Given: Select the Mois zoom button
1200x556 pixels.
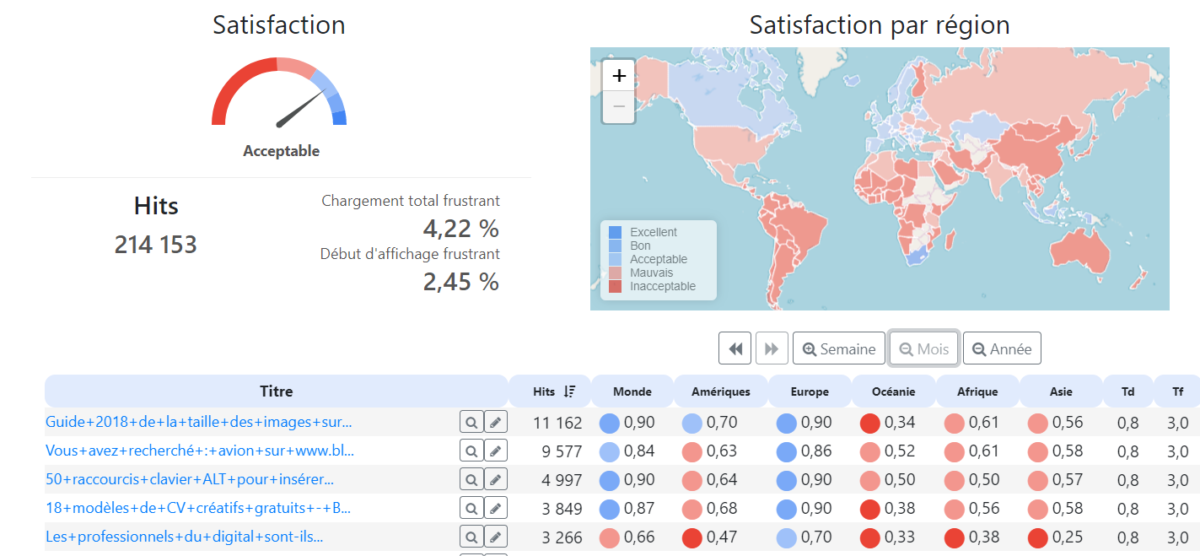Looking at the screenshot, I should 924,349.
